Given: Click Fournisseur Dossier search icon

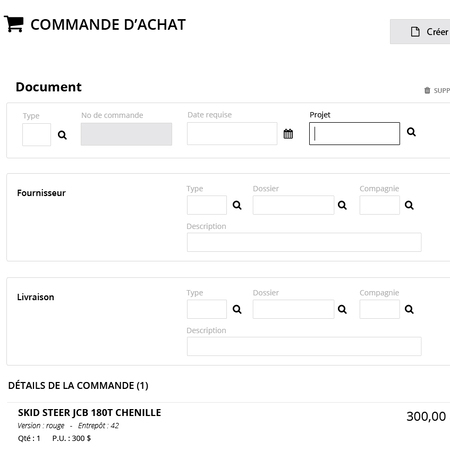Looking at the screenshot, I should pos(342,205).
